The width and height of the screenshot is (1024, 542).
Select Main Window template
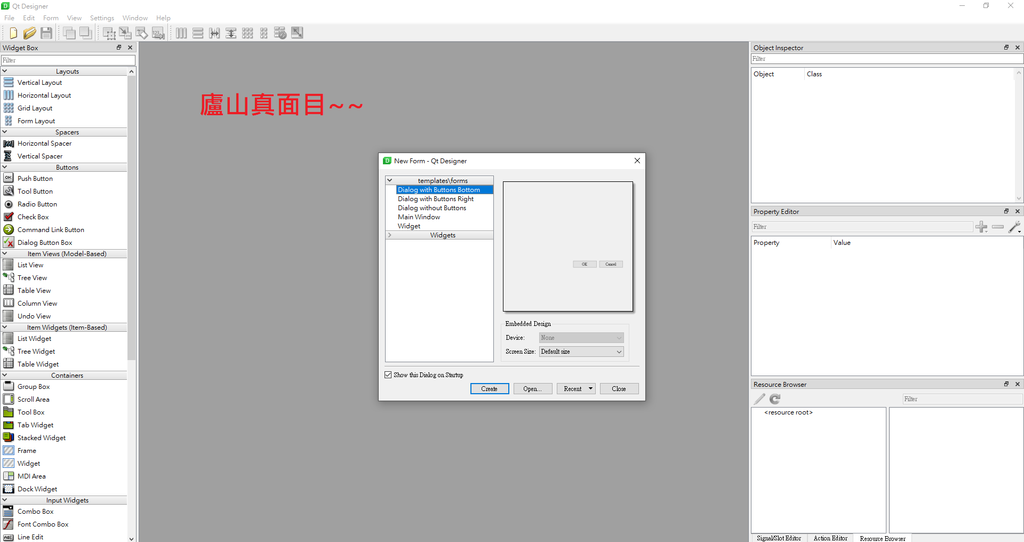[x=419, y=217]
